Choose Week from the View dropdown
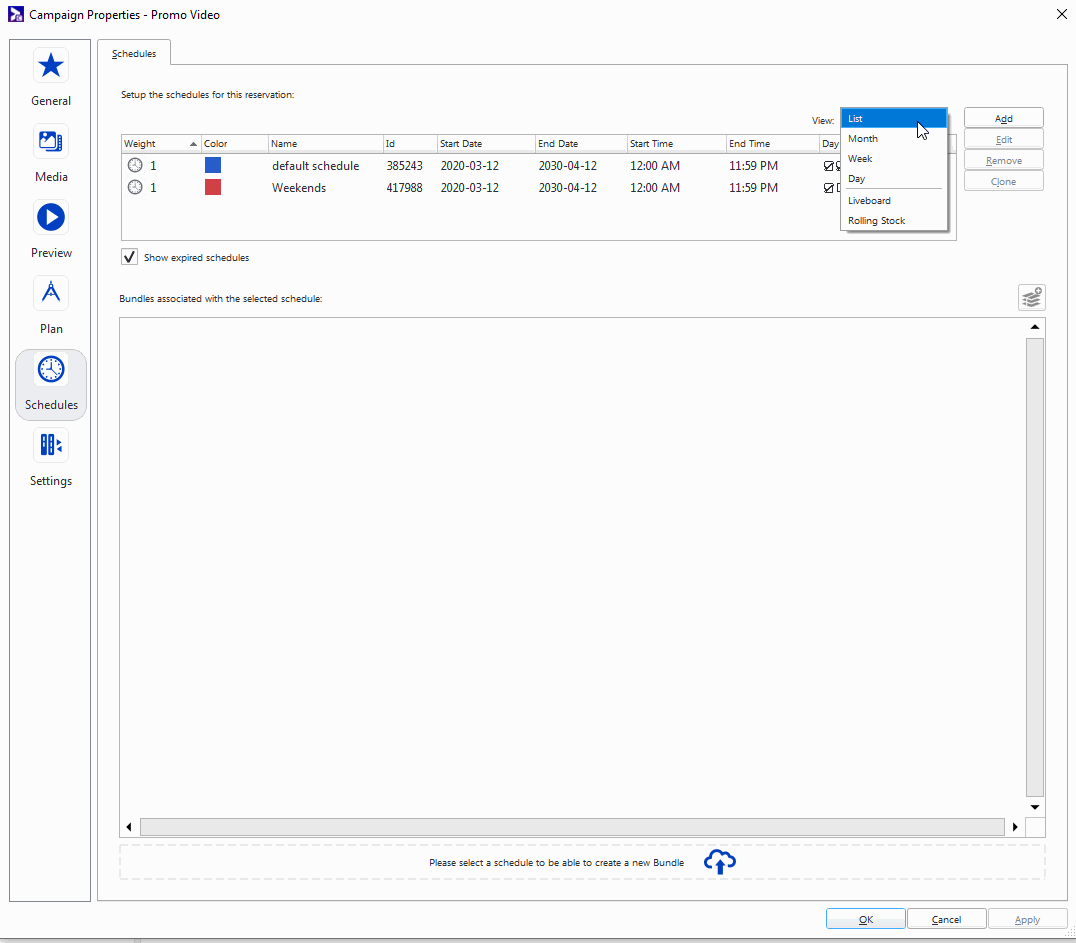 tap(860, 159)
